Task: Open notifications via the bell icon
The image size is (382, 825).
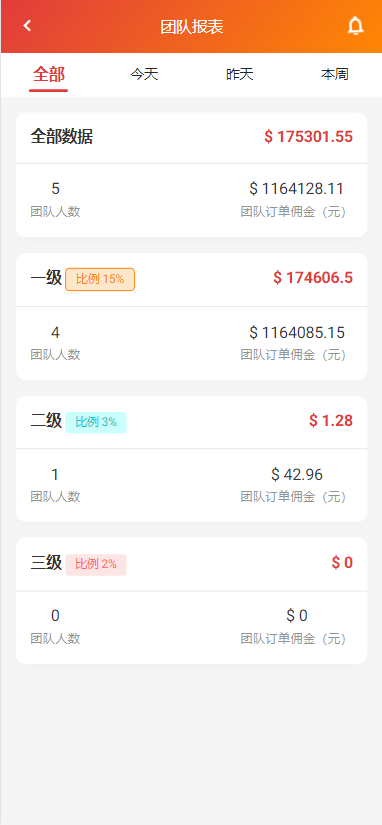Action: point(356,26)
